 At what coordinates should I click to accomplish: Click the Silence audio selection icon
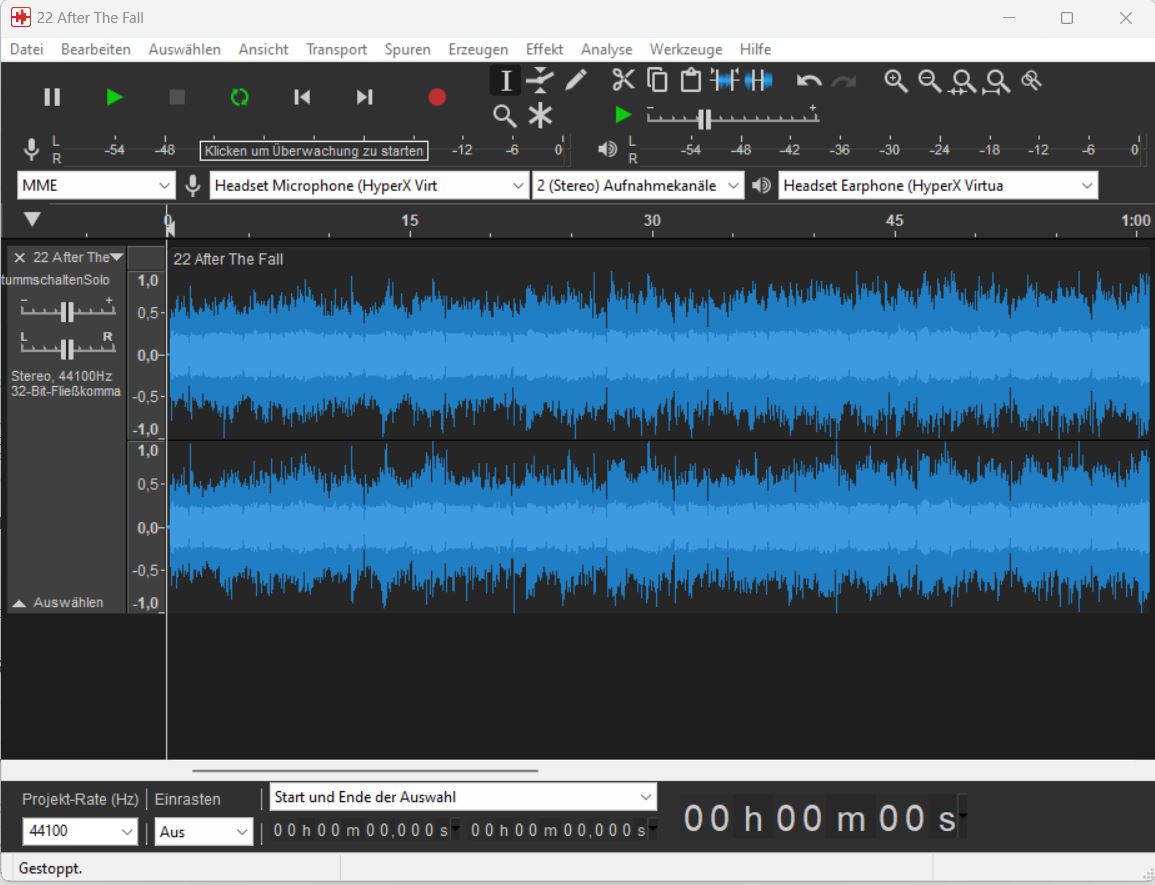coord(759,80)
